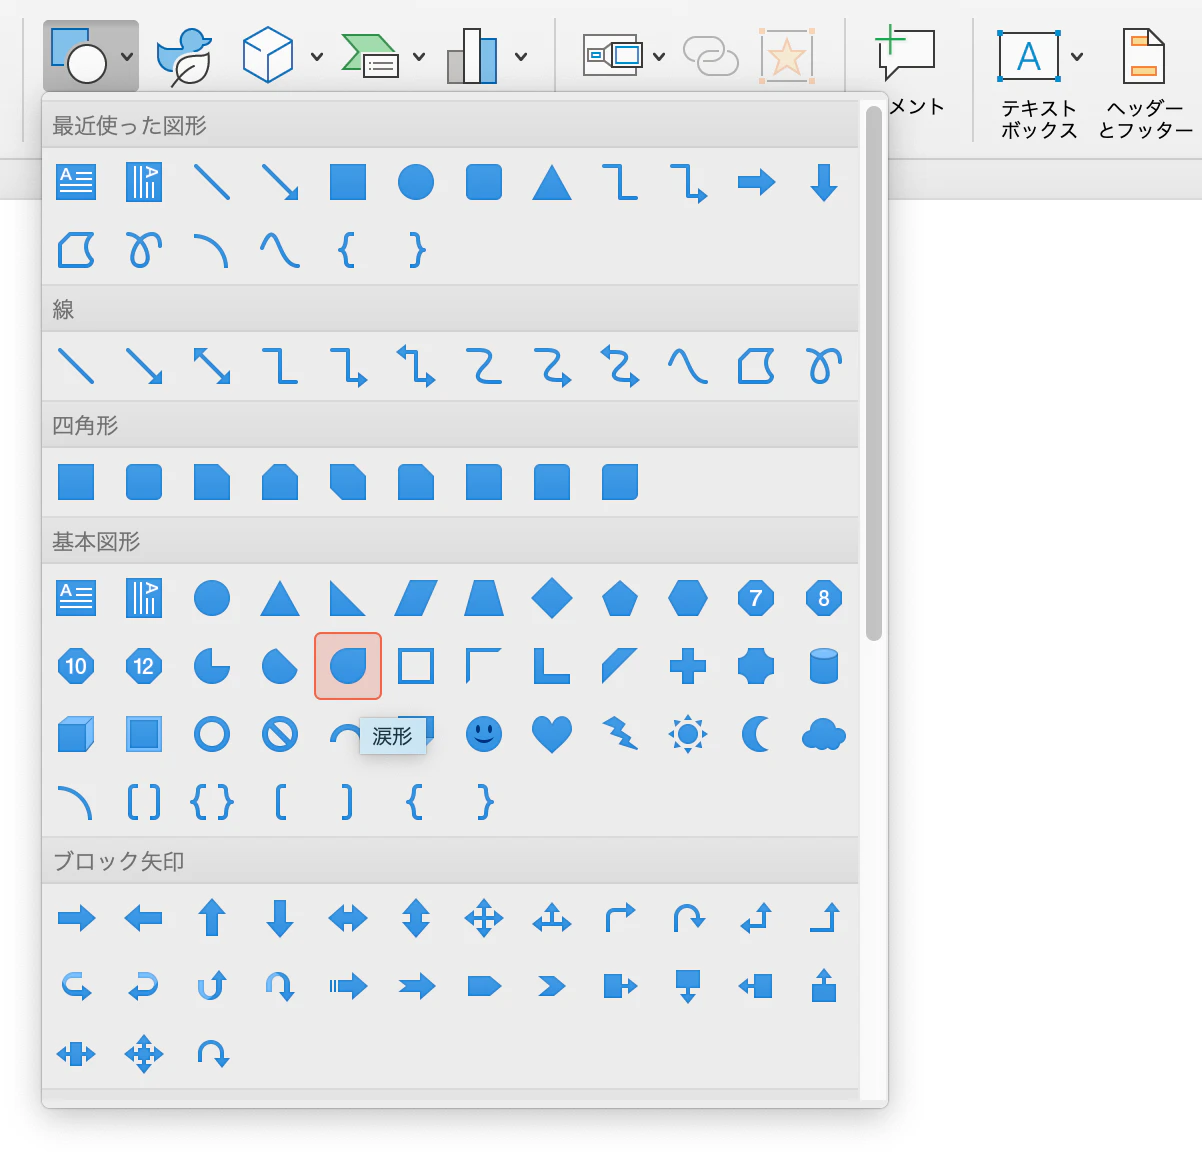Open the Icons duck-and-leaf toolbar button
This screenshot has width=1202, height=1166.
[x=185, y=56]
